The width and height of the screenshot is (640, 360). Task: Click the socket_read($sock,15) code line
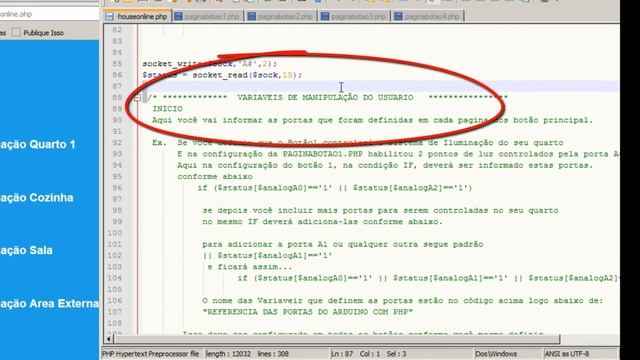(x=222, y=75)
